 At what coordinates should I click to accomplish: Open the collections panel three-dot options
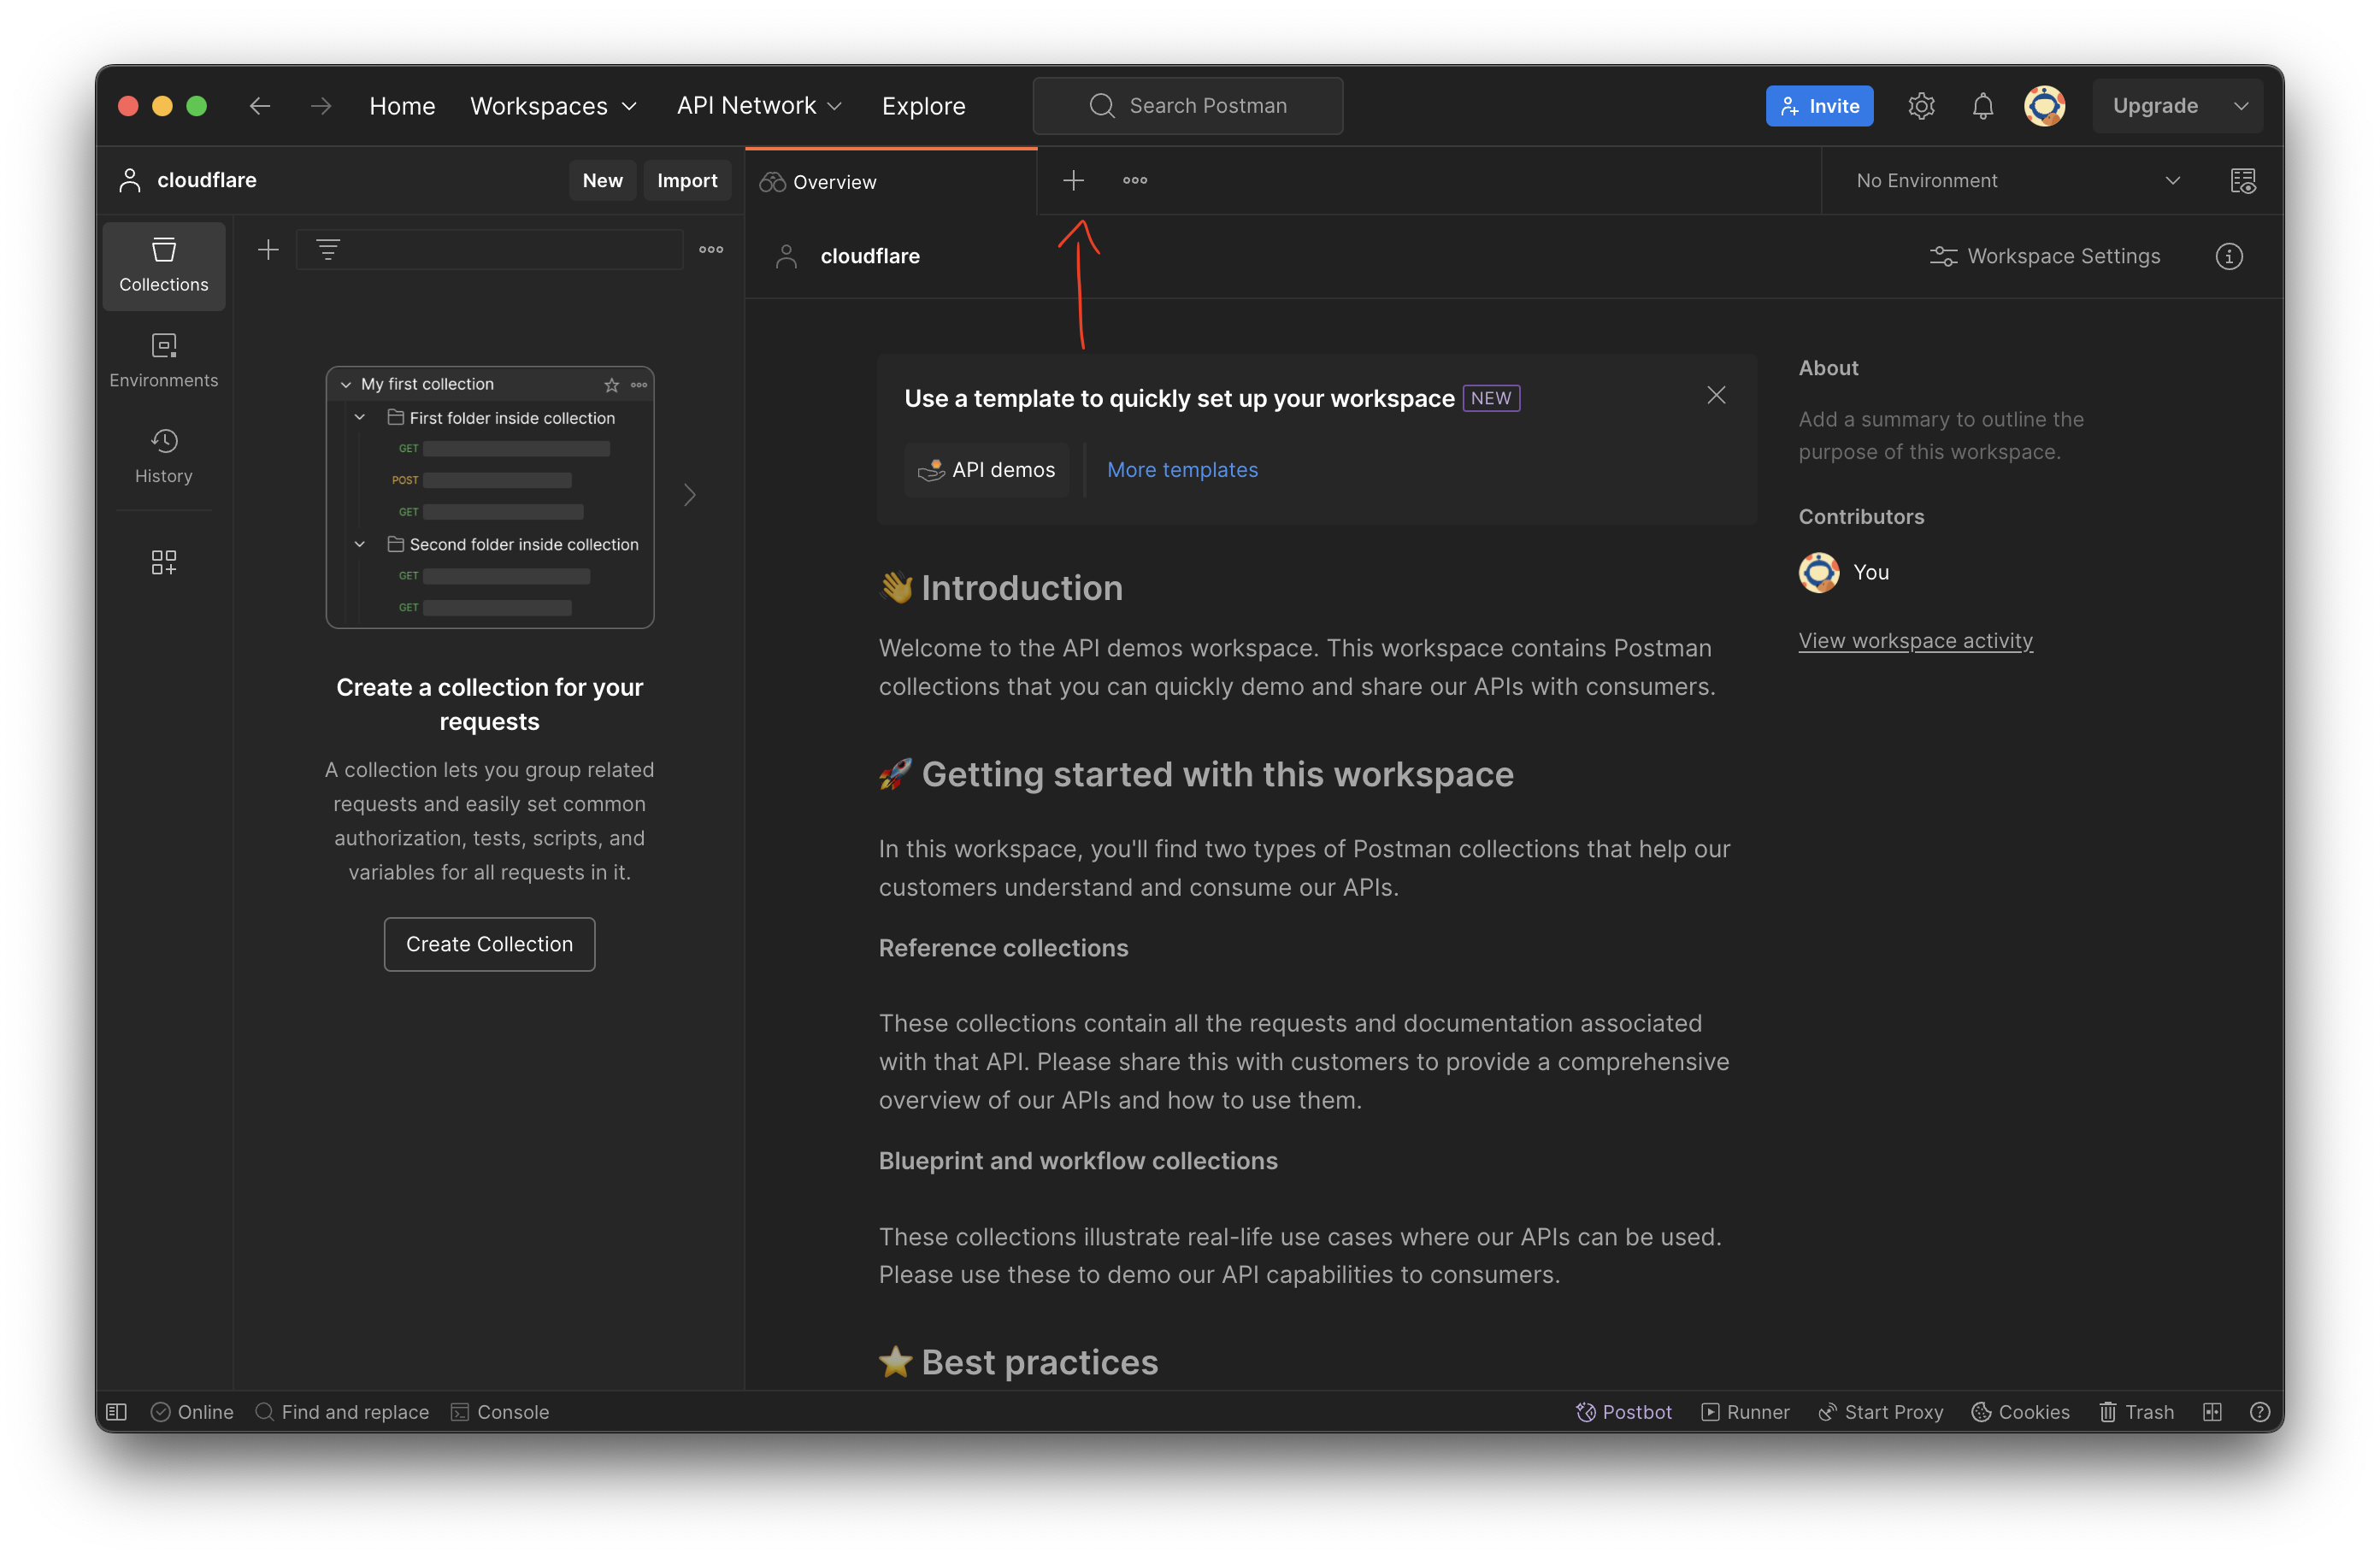point(711,250)
